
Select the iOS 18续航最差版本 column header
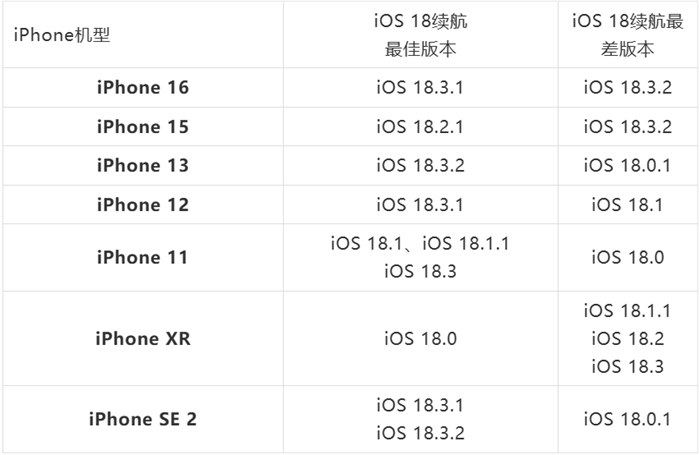(x=628, y=35)
